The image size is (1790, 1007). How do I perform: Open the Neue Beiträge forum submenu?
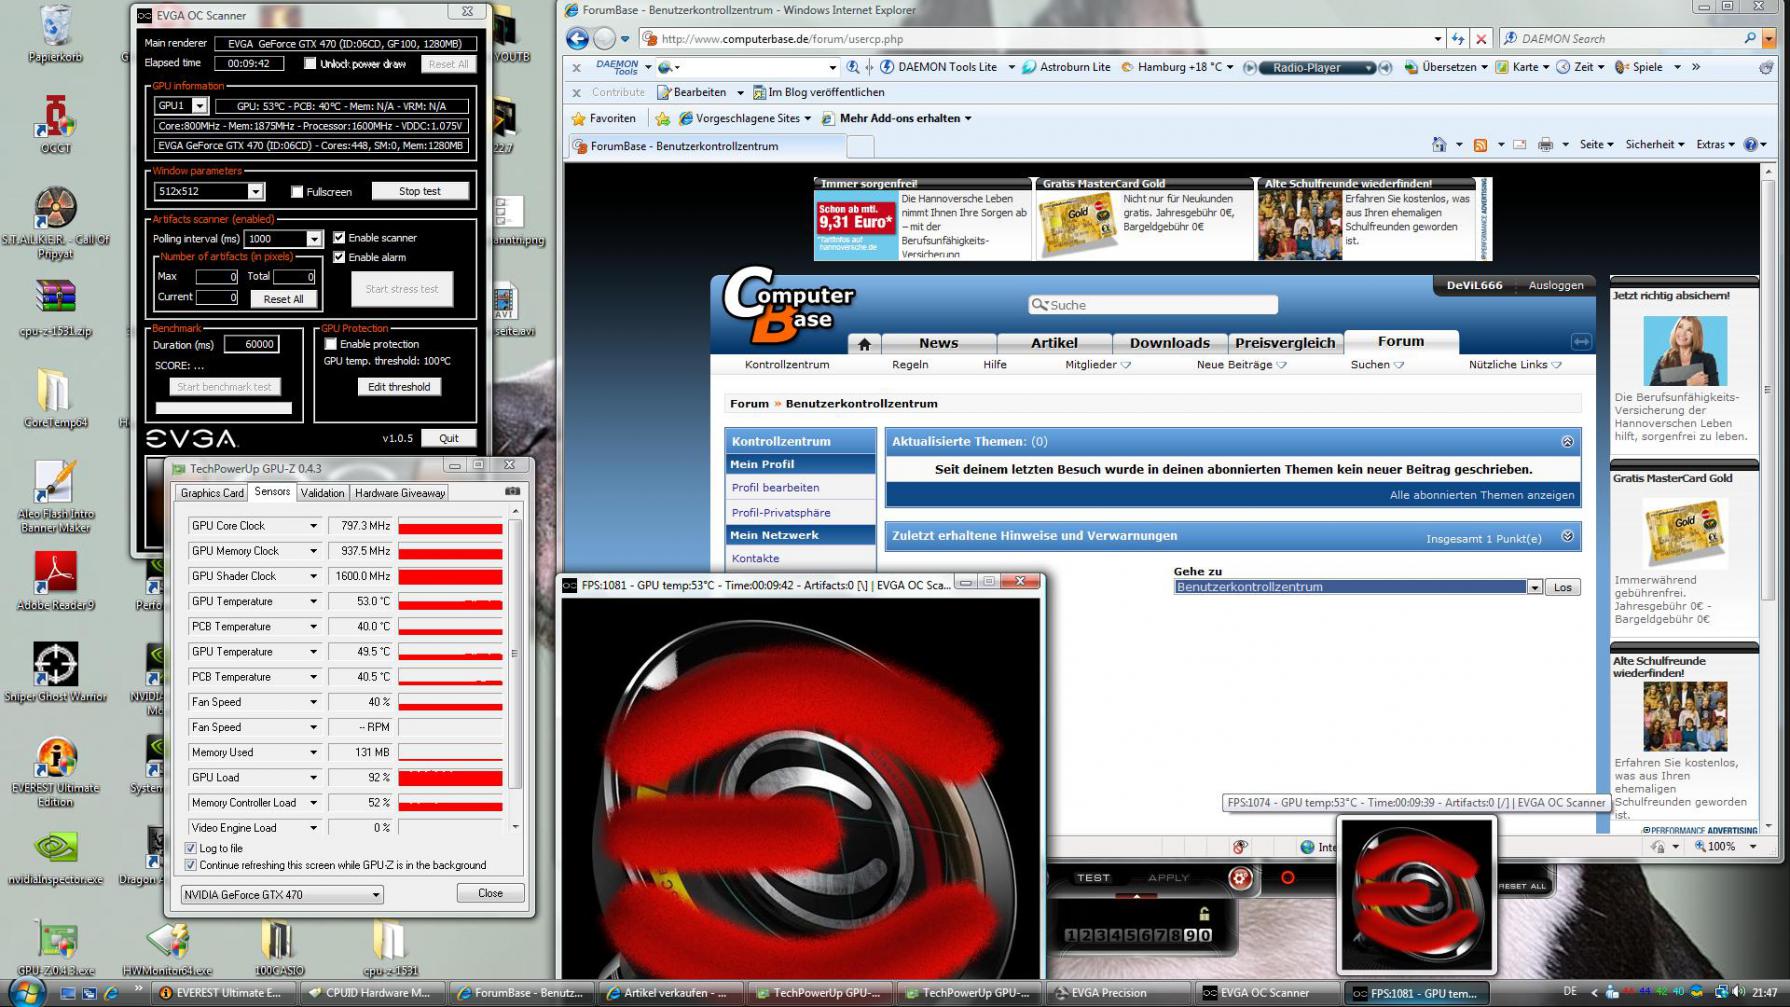[x=1241, y=365]
